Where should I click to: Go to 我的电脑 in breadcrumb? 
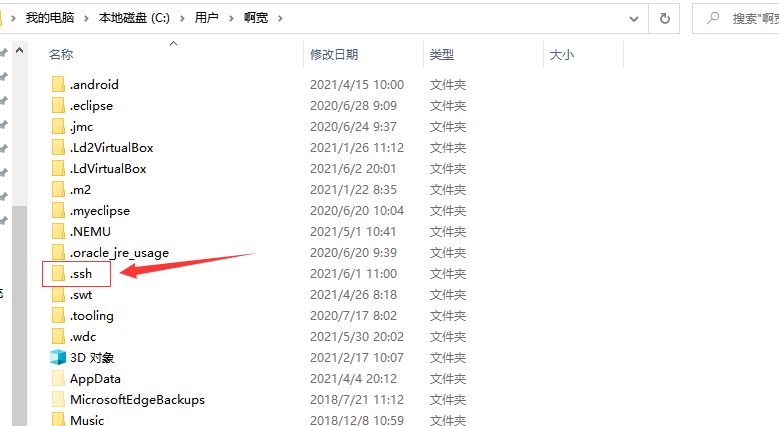50,18
